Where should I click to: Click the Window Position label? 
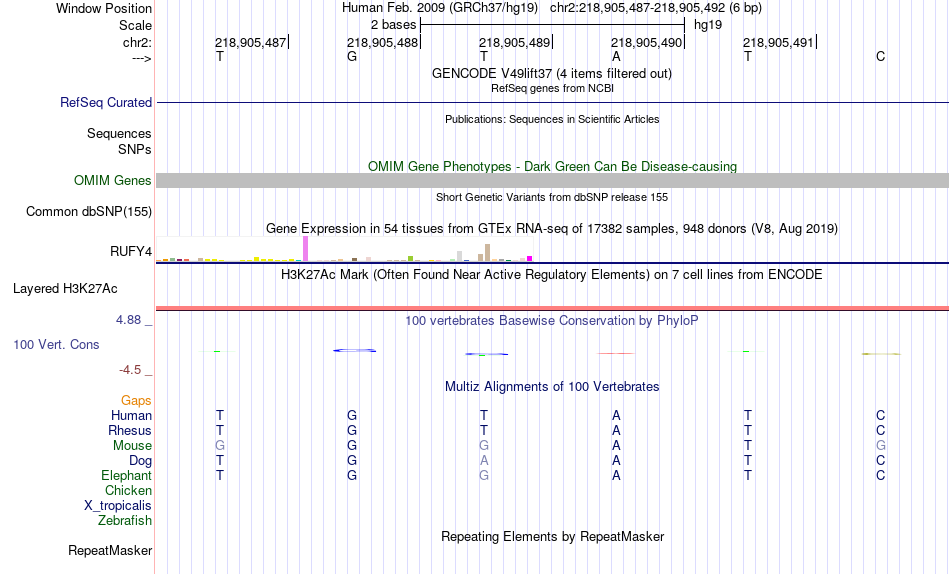pos(104,8)
